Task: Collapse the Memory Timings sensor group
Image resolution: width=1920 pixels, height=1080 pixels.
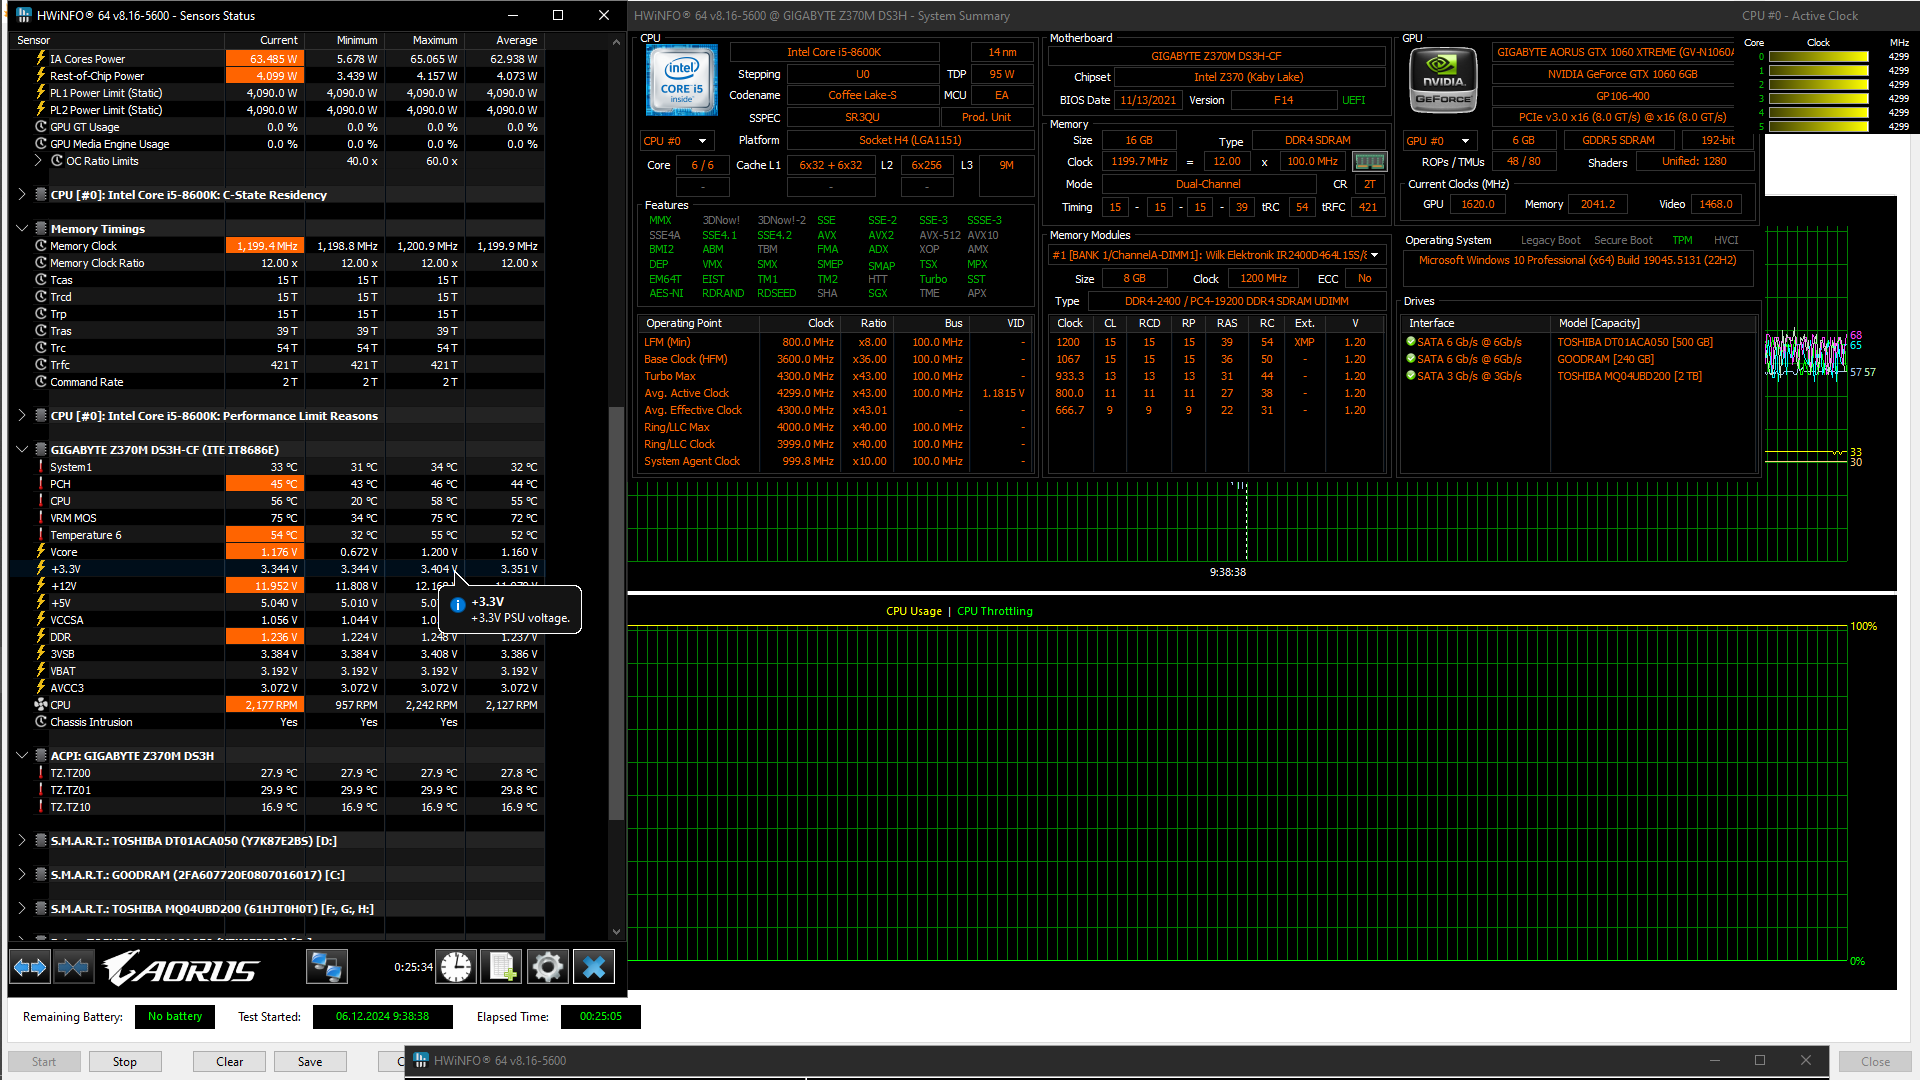Action: [22, 229]
